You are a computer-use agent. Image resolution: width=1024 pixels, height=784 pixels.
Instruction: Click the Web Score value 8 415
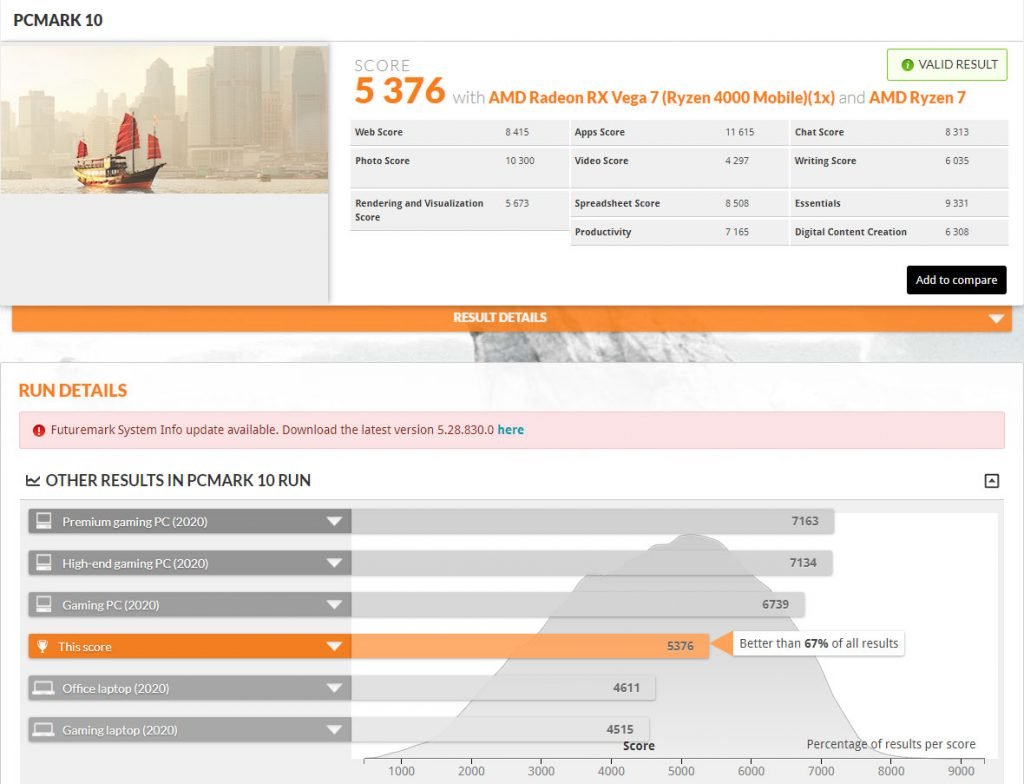[517, 132]
